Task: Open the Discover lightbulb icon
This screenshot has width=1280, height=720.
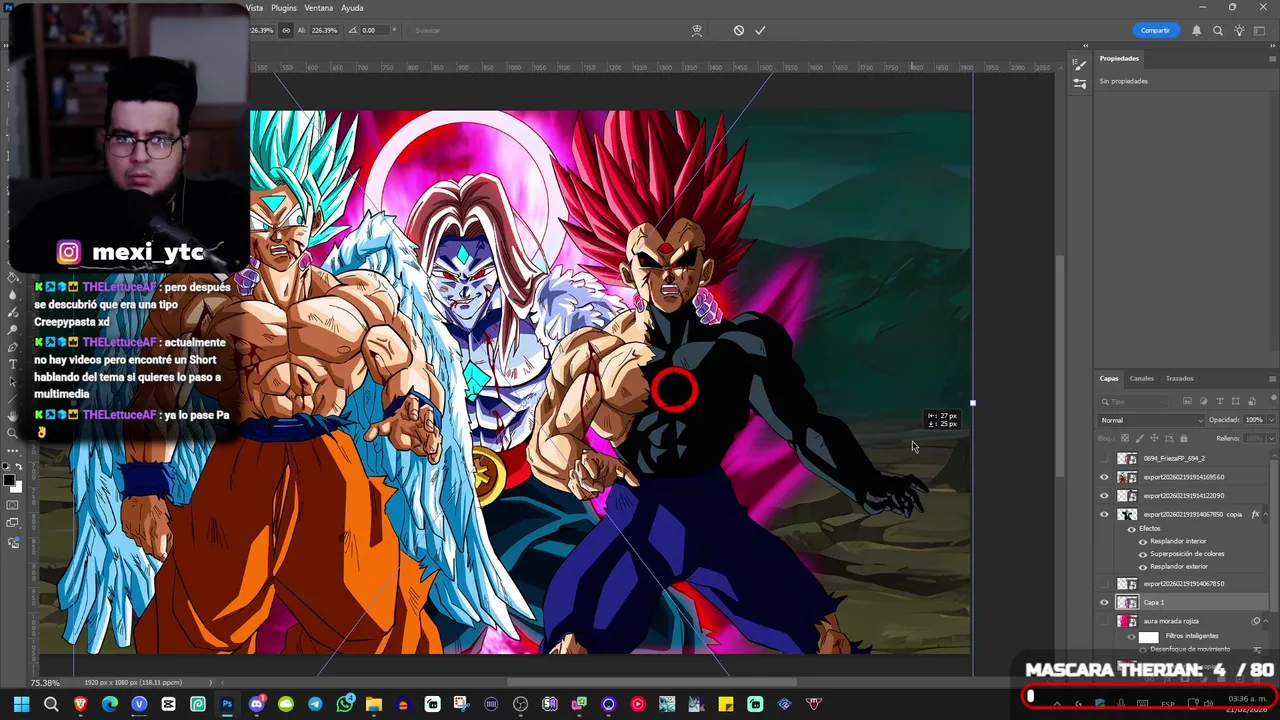Action: [1239, 30]
